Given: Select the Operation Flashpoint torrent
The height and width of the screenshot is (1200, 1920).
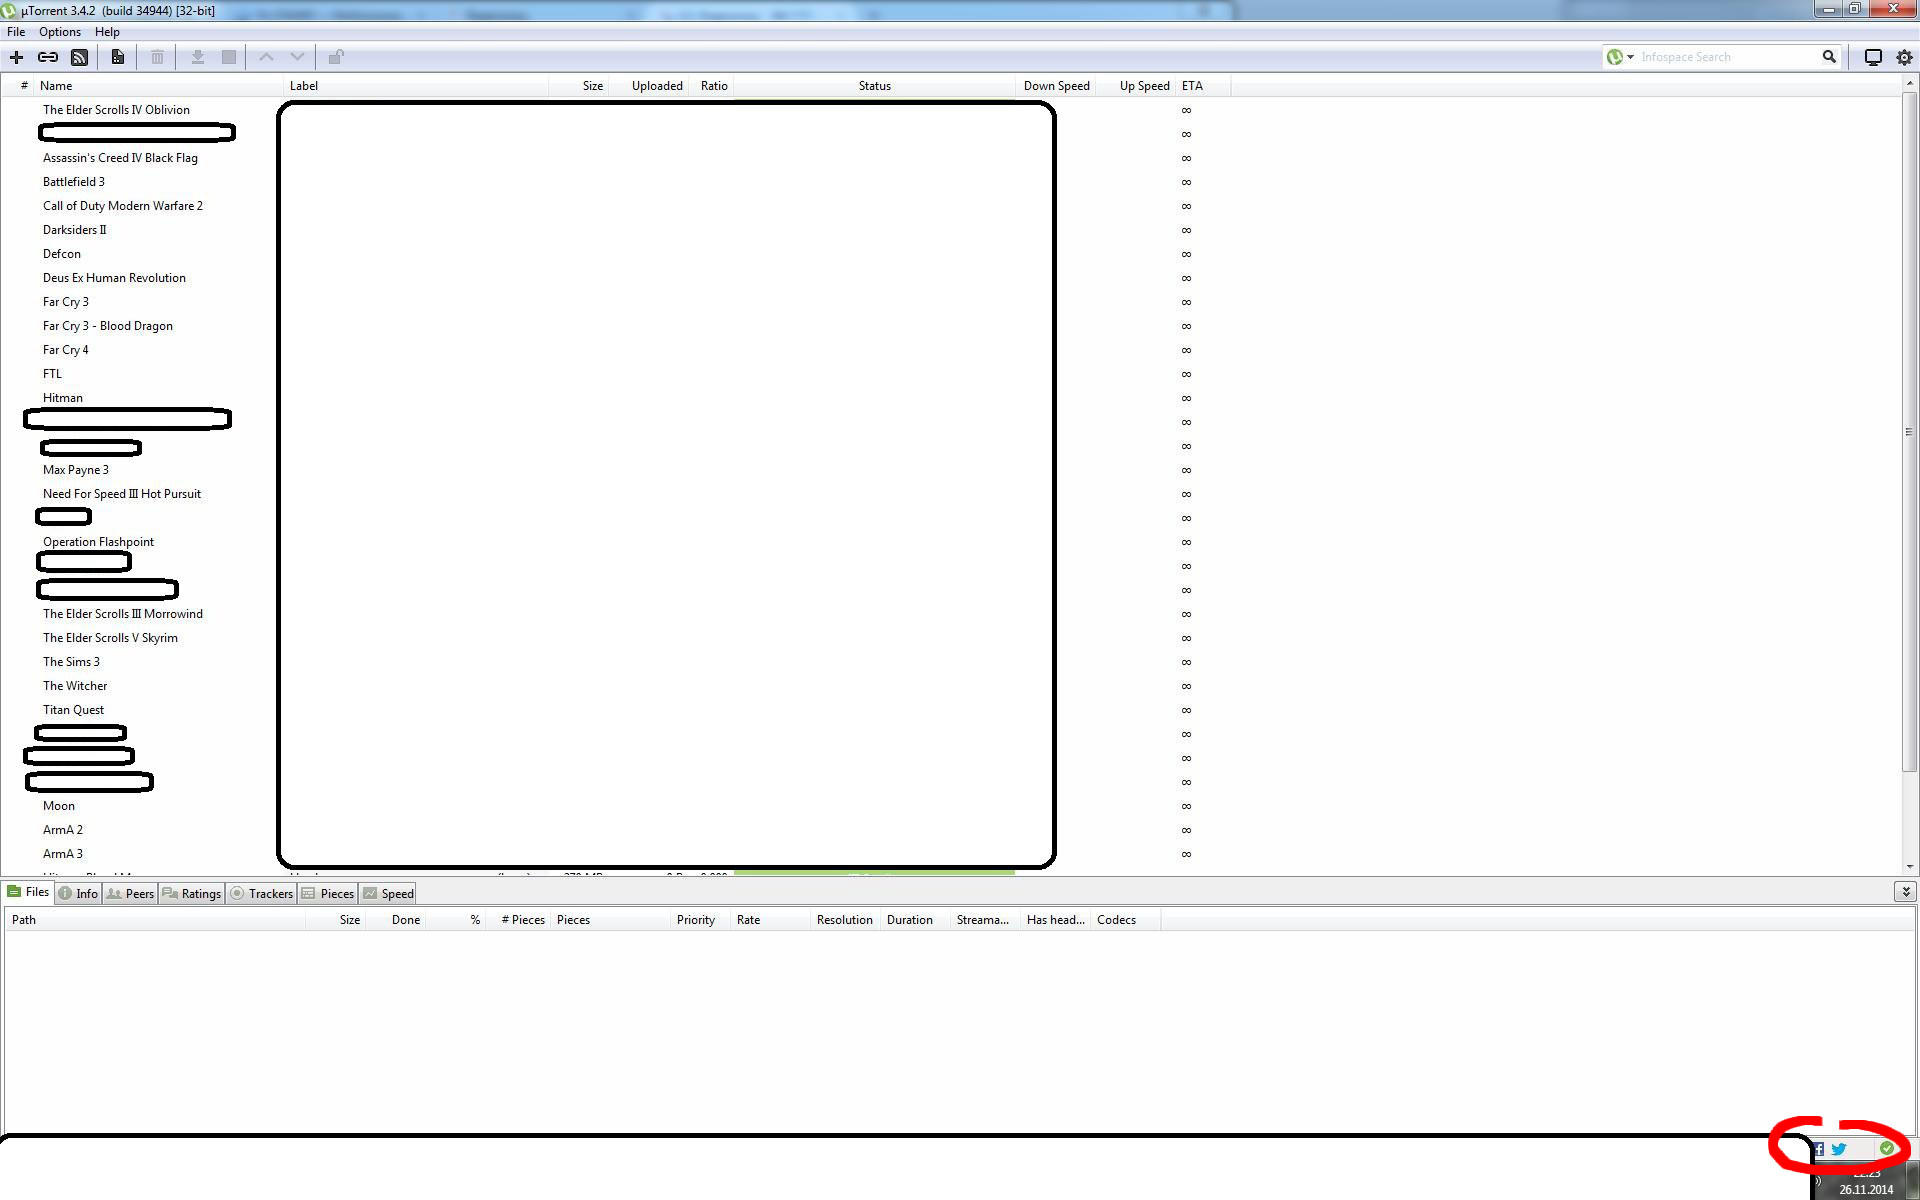Looking at the screenshot, I should click(x=98, y=542).
